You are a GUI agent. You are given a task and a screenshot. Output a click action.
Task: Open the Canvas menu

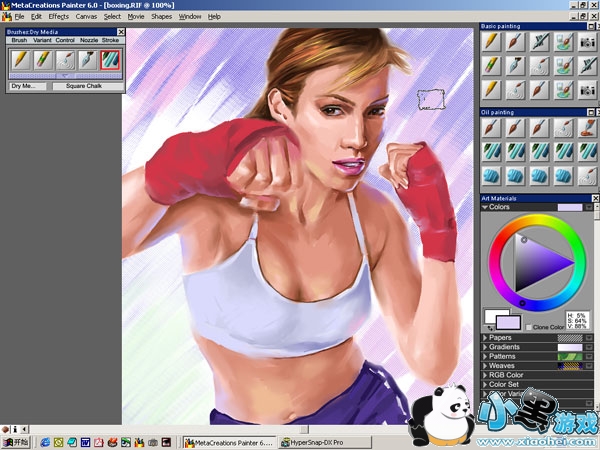[87, 17]
